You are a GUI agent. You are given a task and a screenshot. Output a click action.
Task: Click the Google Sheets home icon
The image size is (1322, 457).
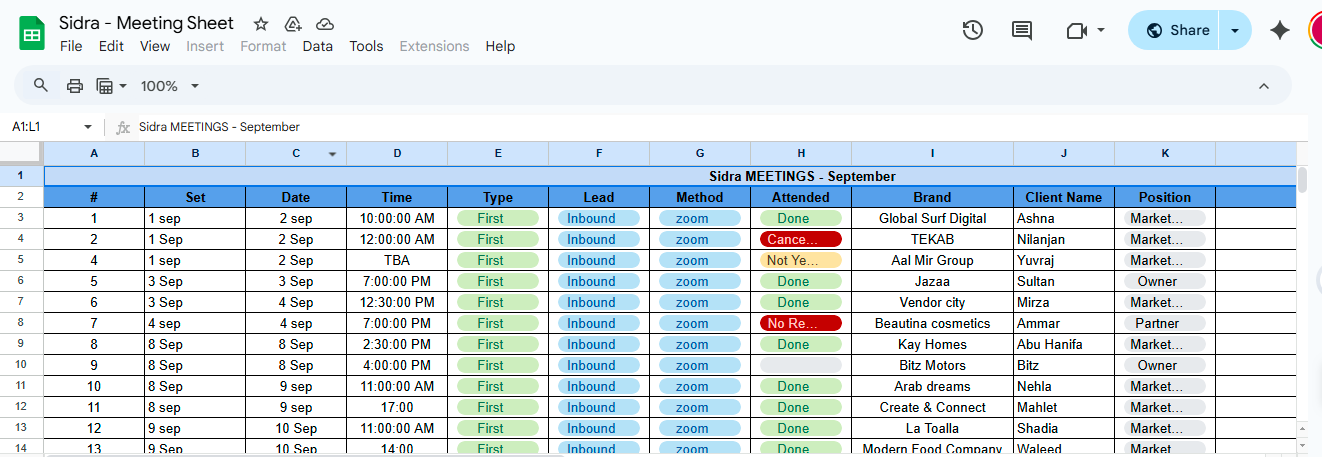tap(32, 34)
